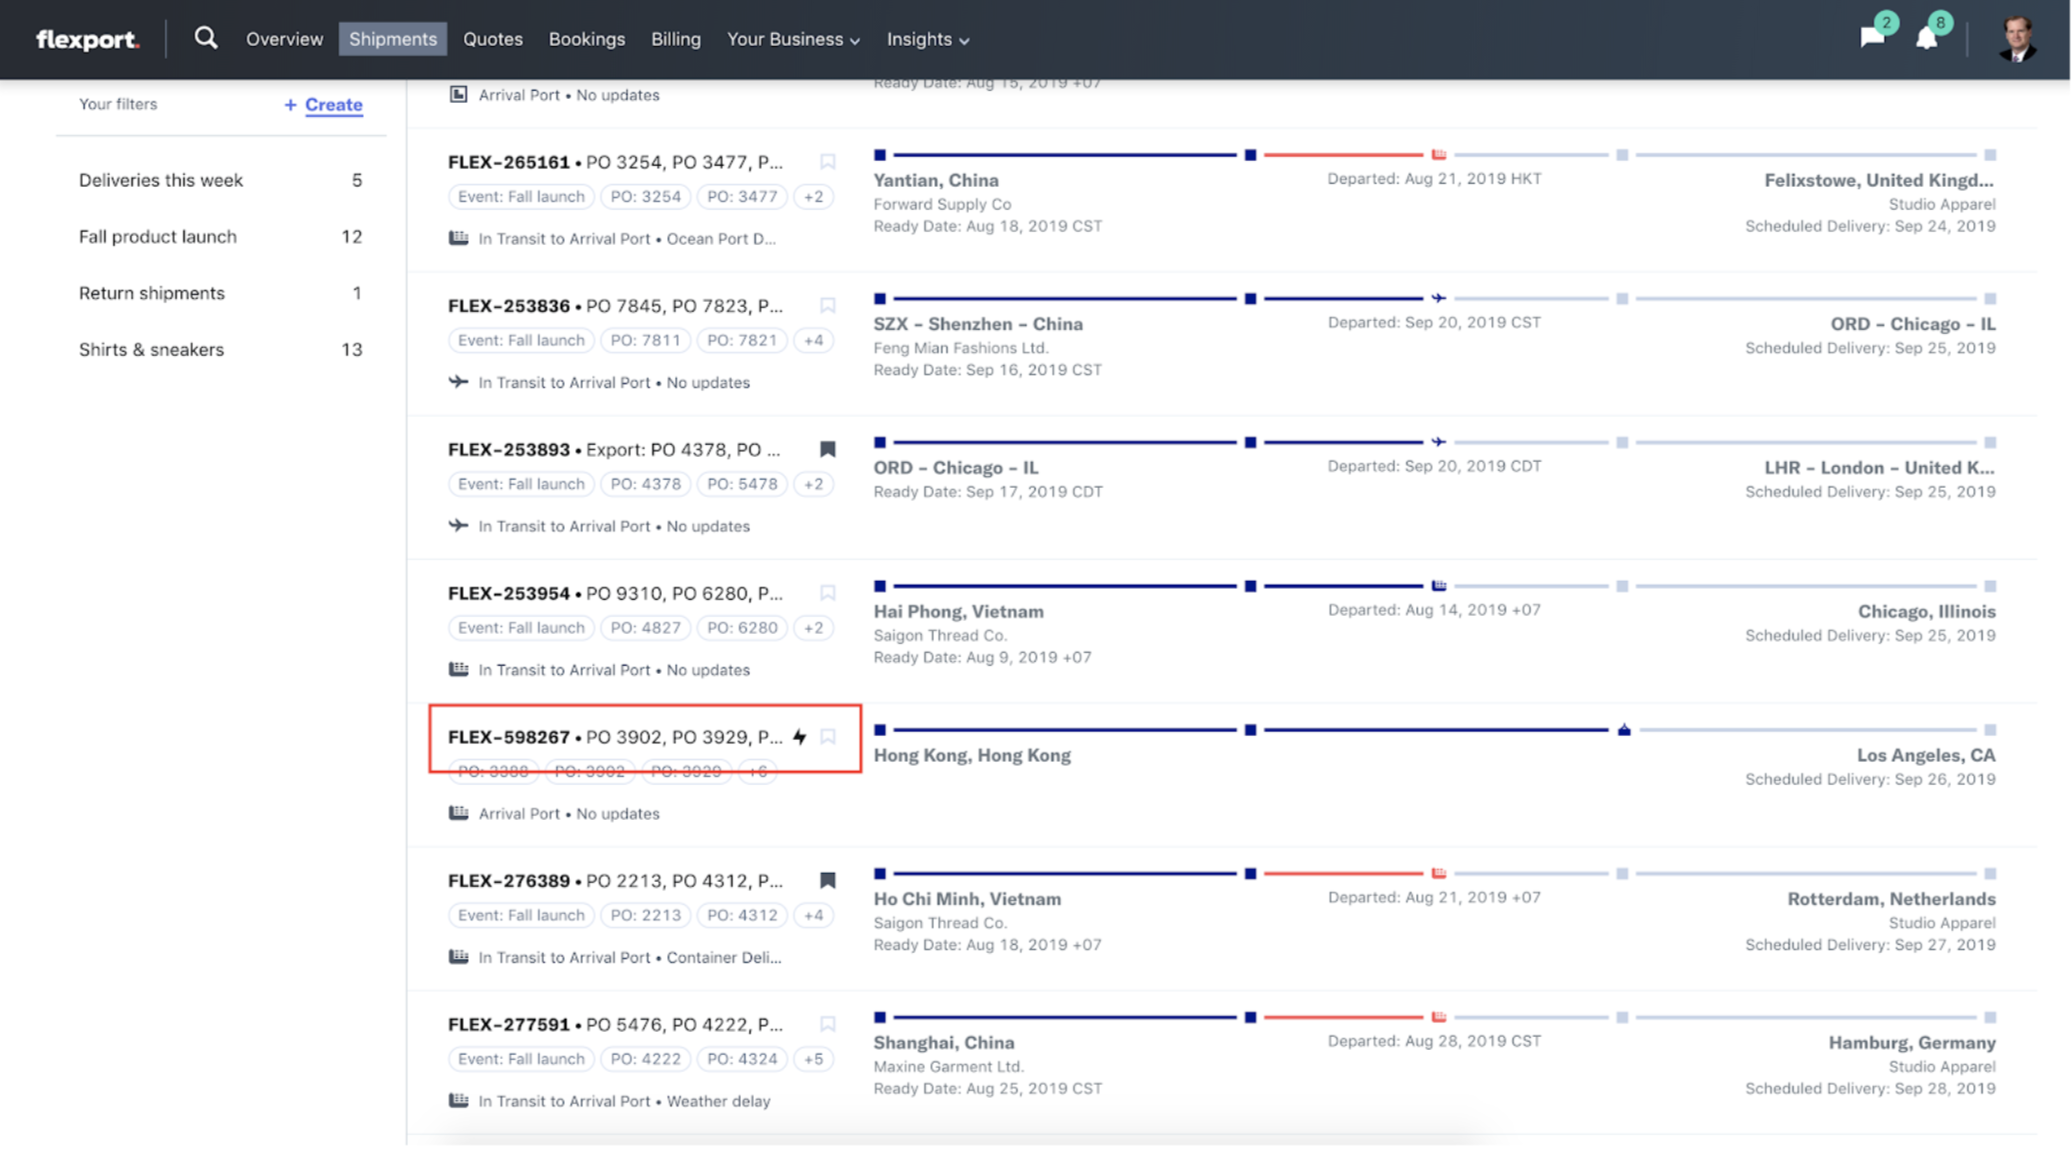Open shipment FLEX-277591 link
2072x1166 pixels.
click(508, 1024)
